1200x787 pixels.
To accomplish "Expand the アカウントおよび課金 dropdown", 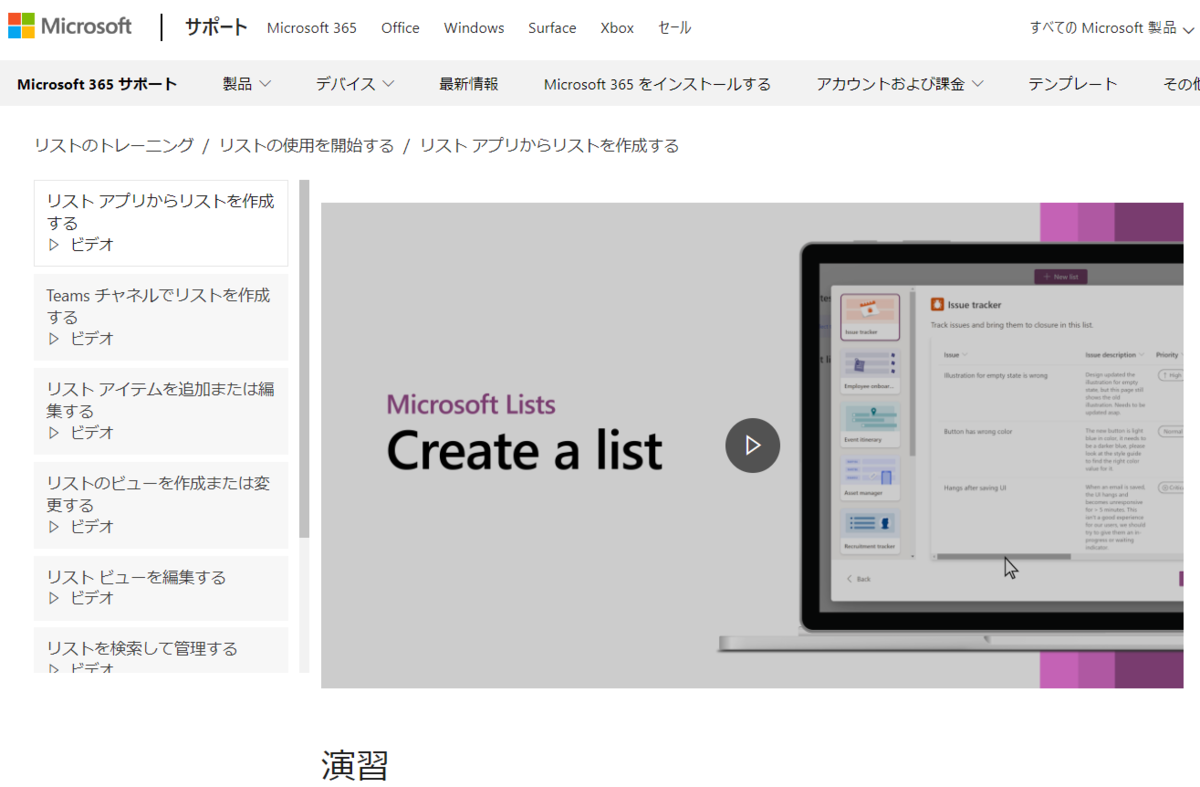I will pos(898,84).
